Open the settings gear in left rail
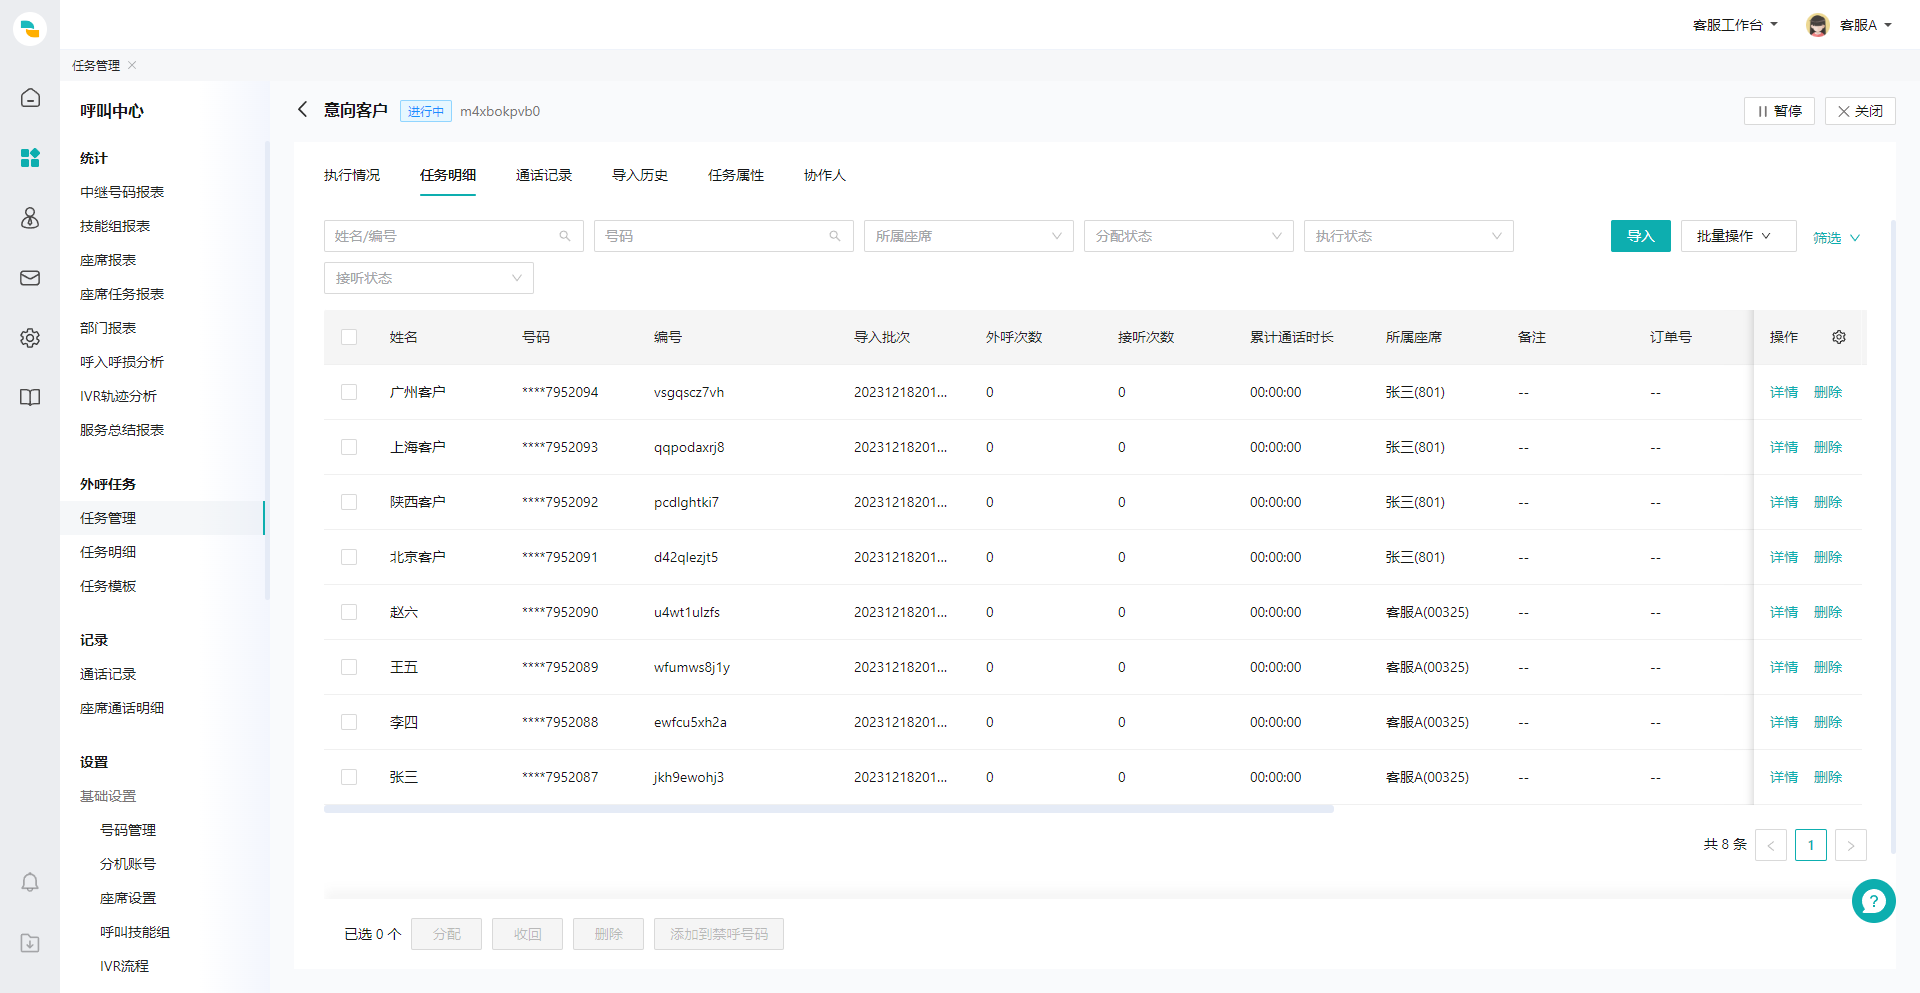Viewport: 1920px width, 993px height. 30,338
